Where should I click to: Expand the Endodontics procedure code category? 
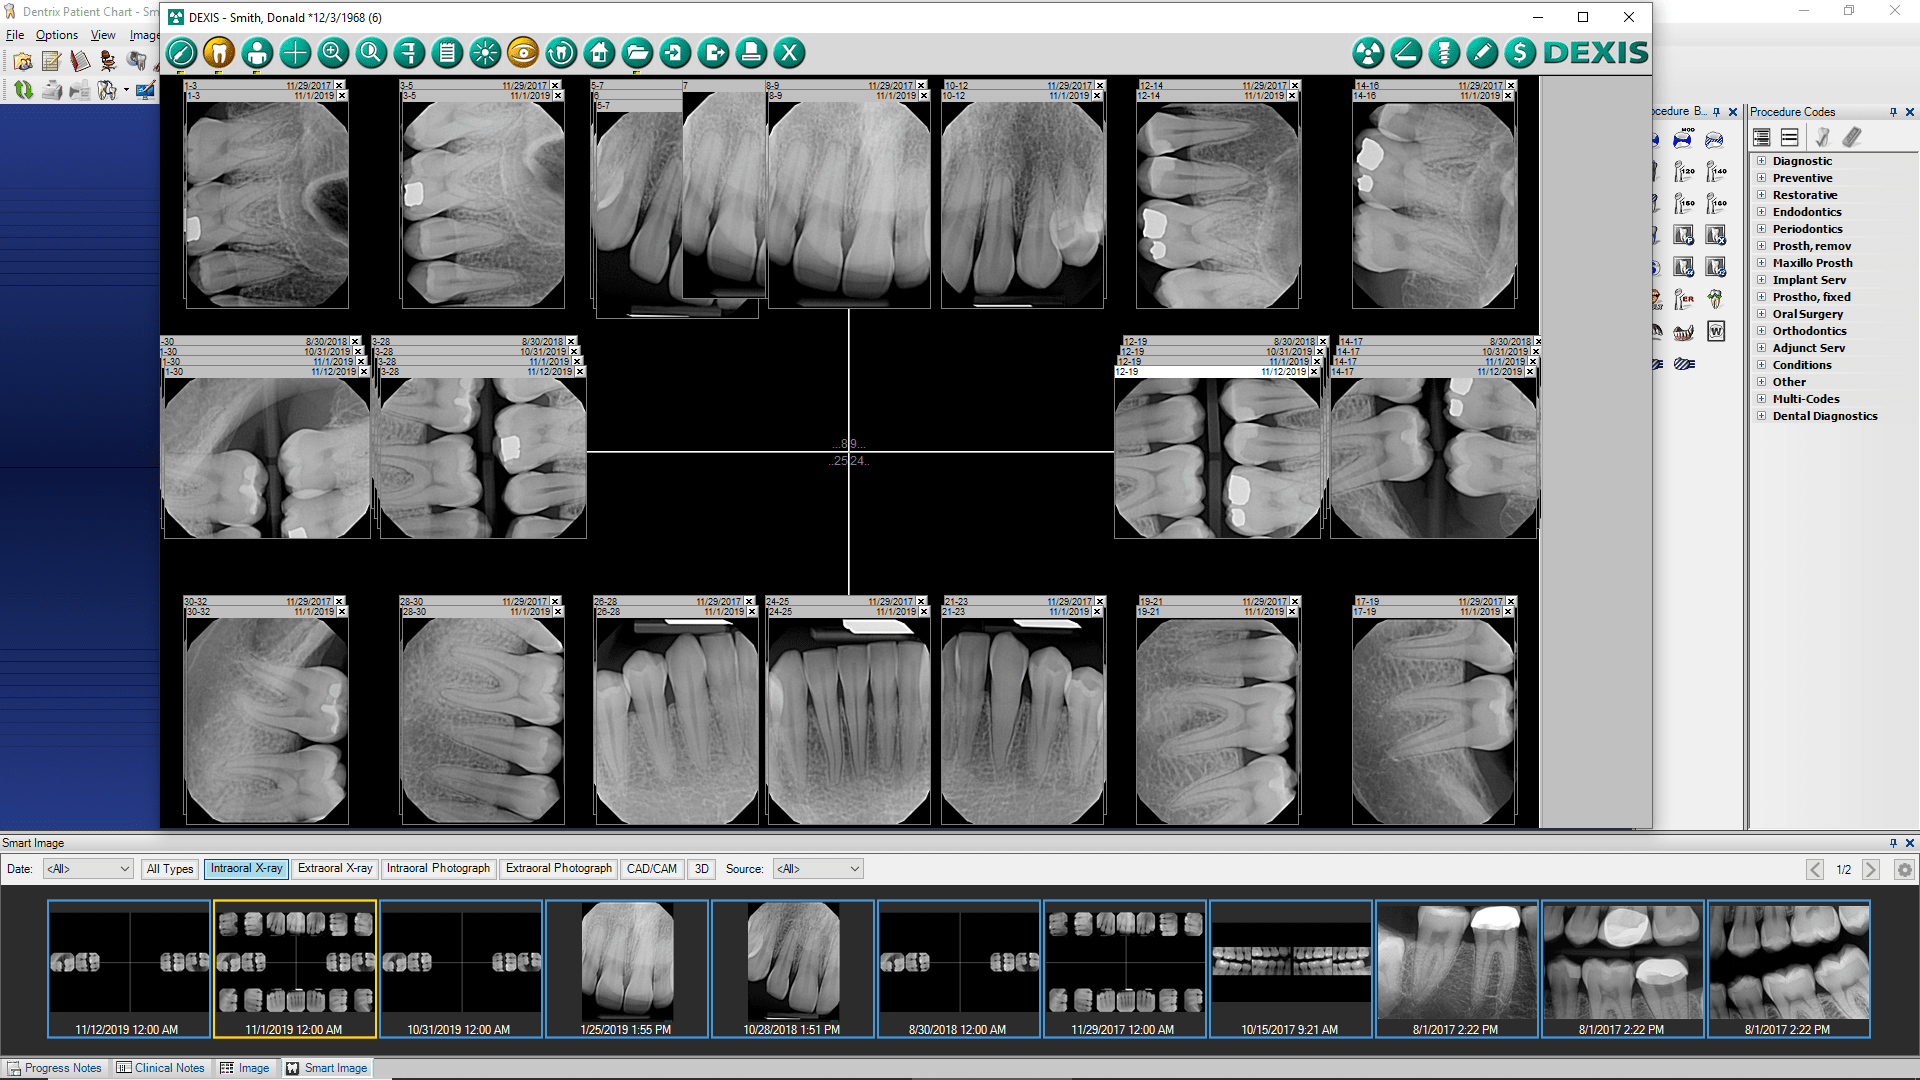pos(1762,212)
